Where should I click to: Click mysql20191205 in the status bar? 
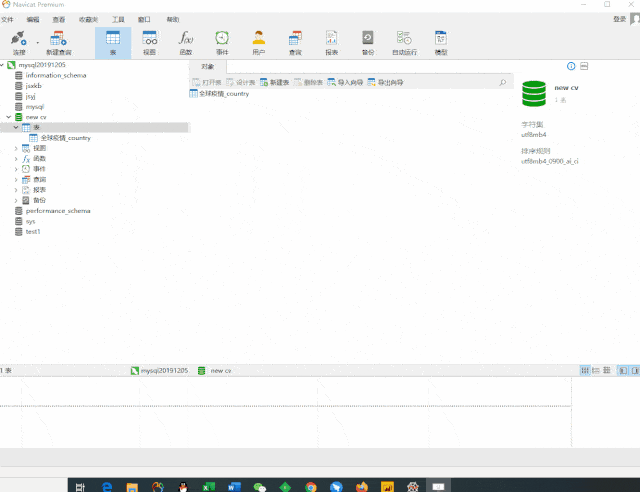coord(159,371)
